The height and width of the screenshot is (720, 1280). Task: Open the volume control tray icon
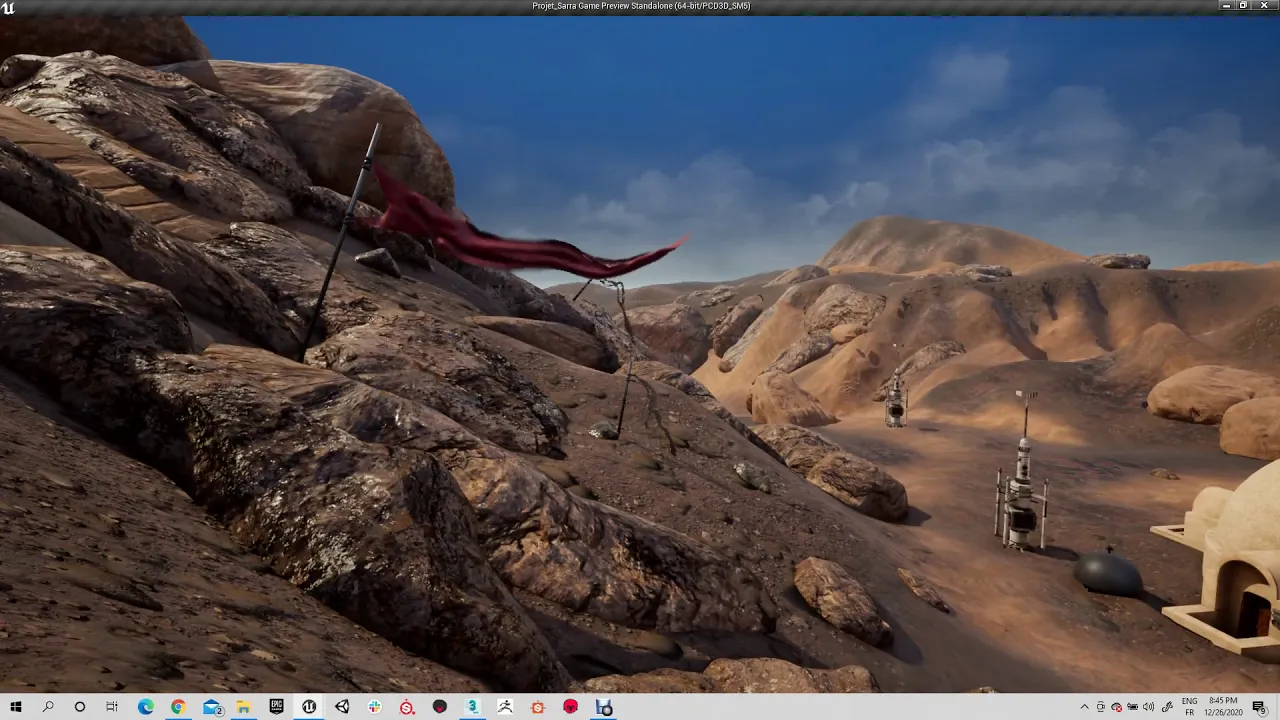point(1148,707)
